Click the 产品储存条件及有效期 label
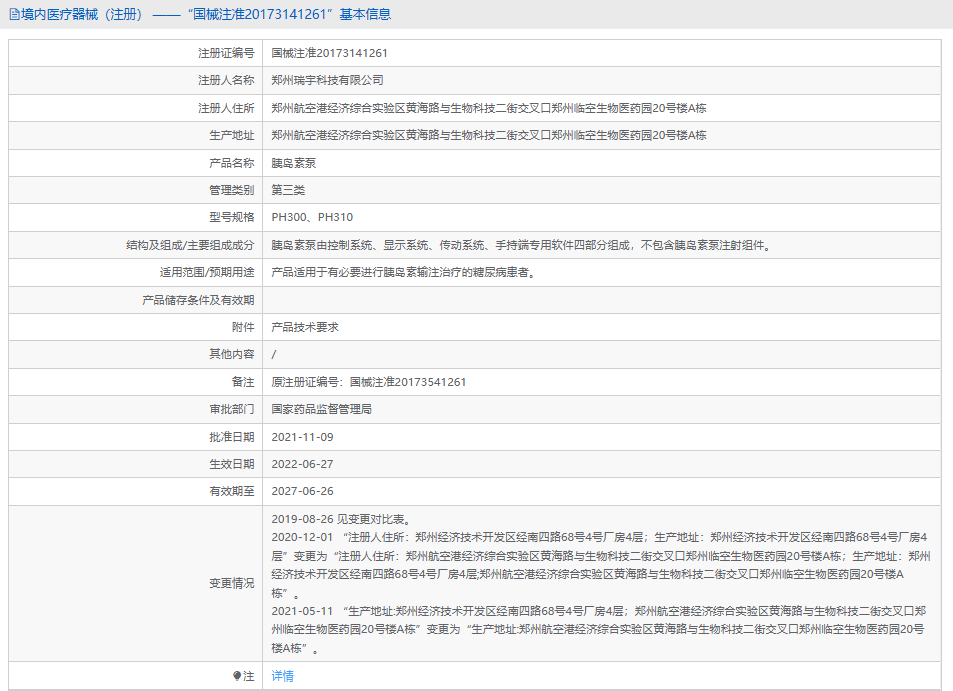Viewport: 953px width, 691px height. pyautogui.click(x=198, y=300)
